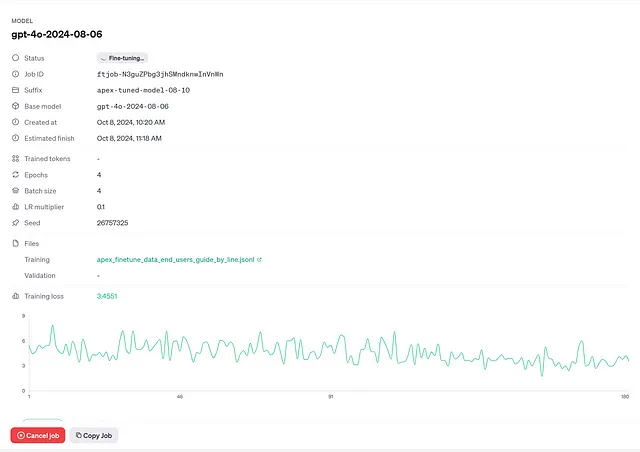Click the Base model cube icon
Viewport: 640px width, 452px height.
pyautogui.click(x=16, y=106)
